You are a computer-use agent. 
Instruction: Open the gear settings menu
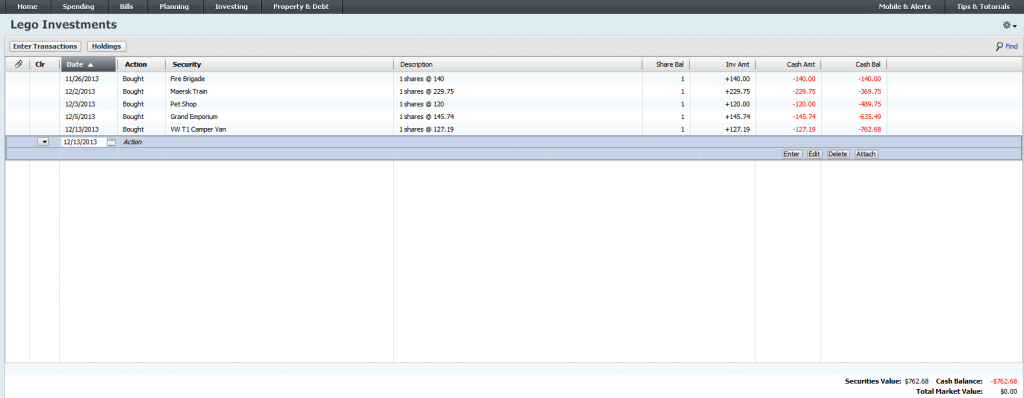pos(1009,25)
